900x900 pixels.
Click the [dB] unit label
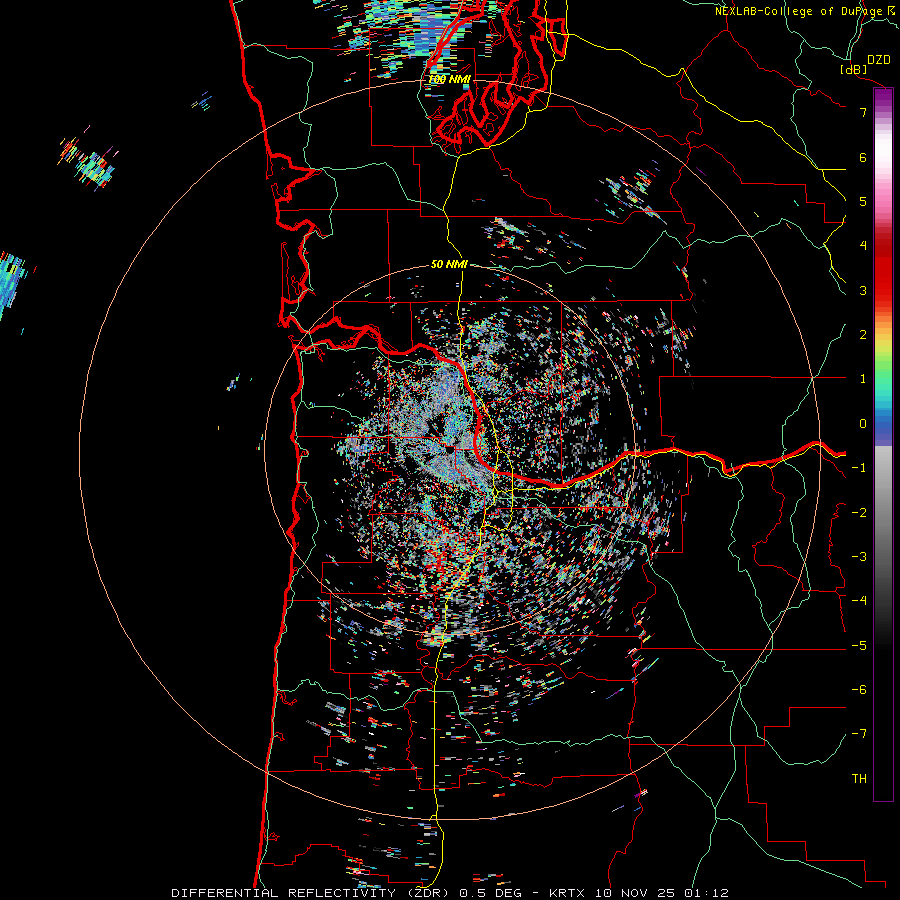click(854, 69)
